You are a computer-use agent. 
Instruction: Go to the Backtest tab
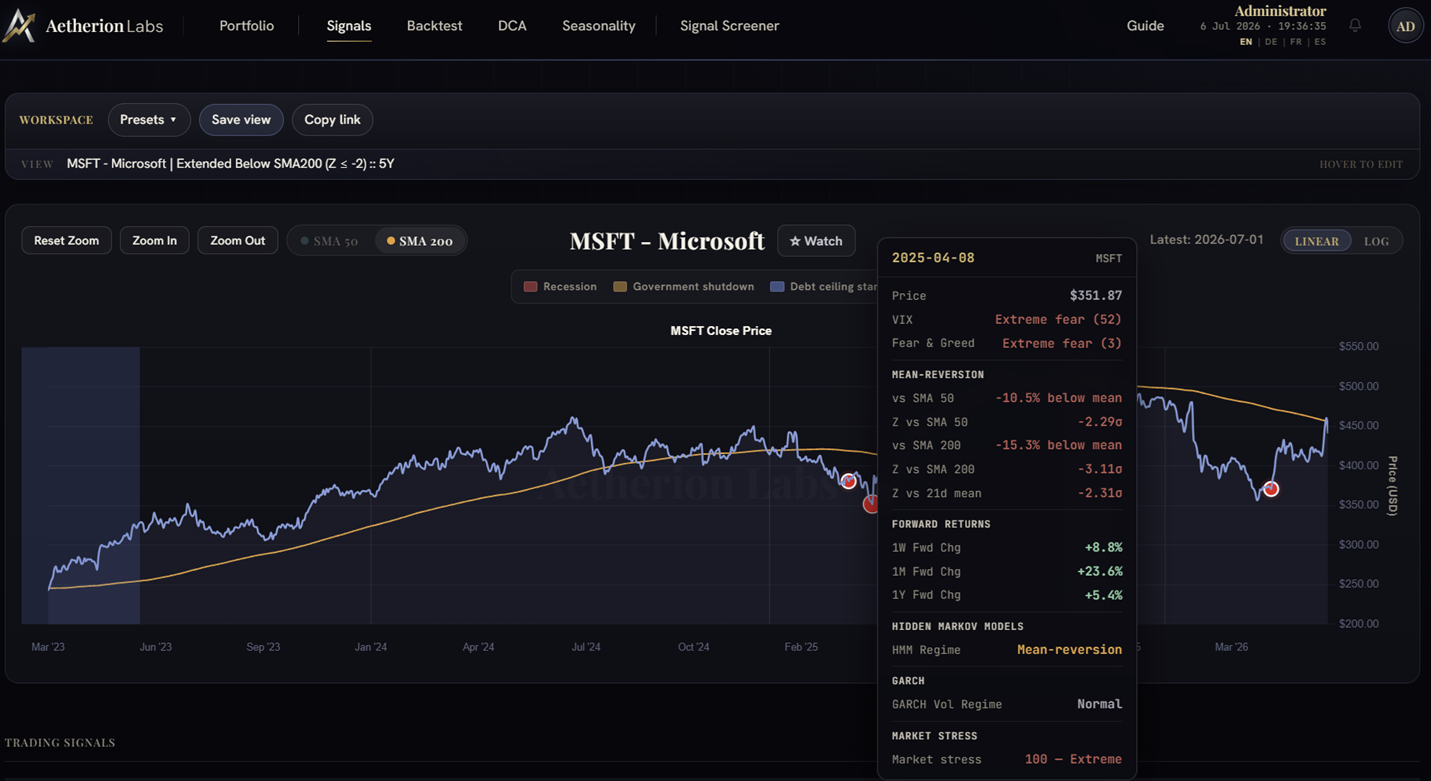pyautogui.click(x=434, y=26)
